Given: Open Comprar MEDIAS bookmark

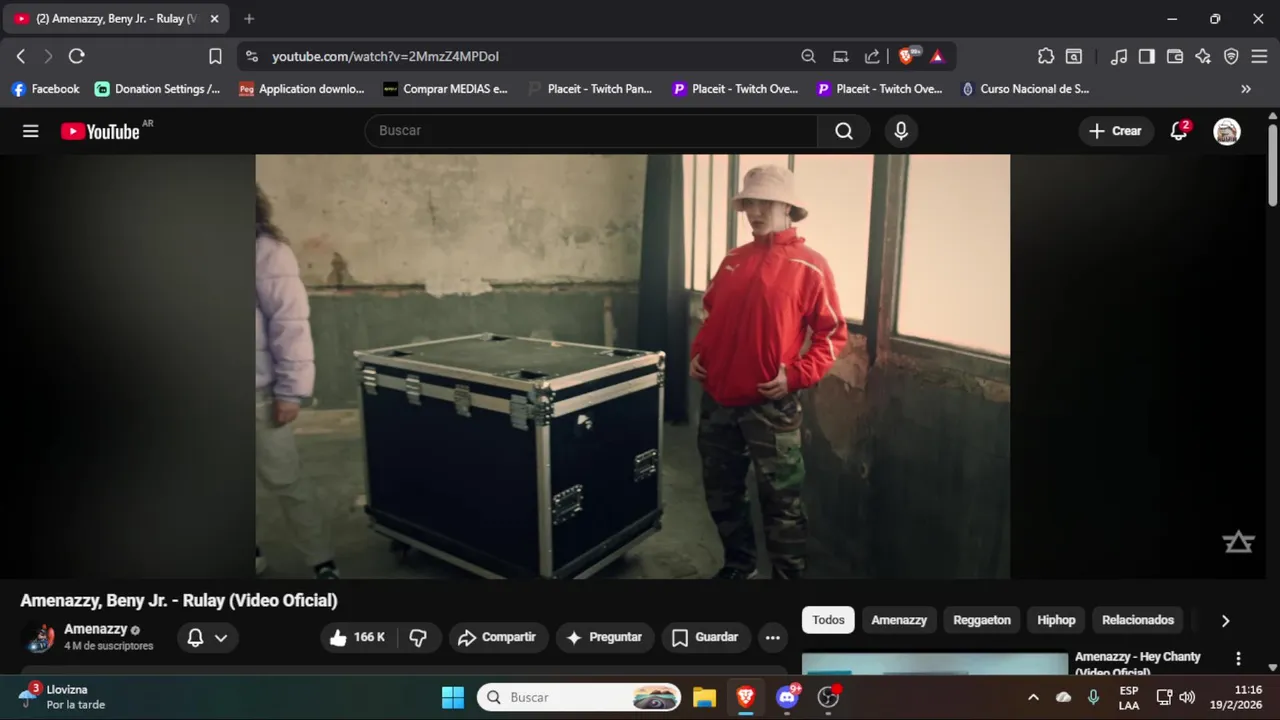Looking at the screenshot, I should (446, 89).
